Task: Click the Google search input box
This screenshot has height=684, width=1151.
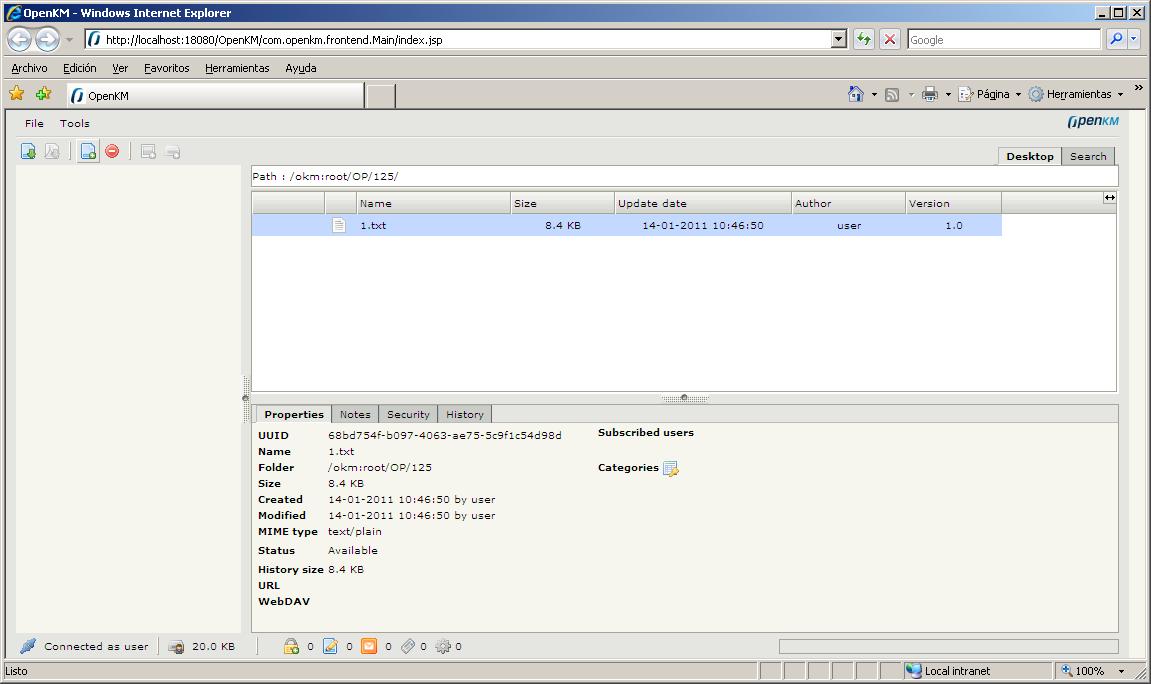Action: (1004, 40)
